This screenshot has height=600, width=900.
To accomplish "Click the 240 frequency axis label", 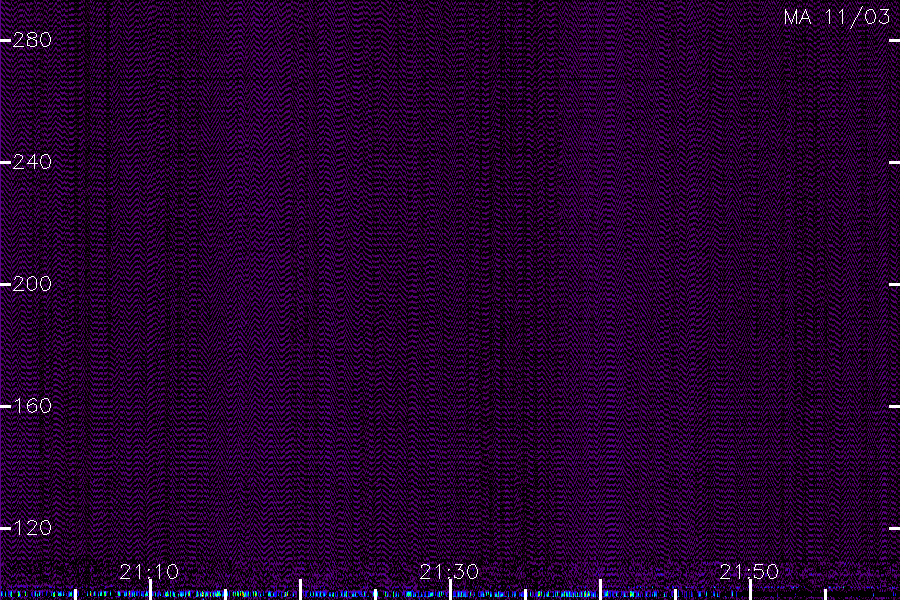I will (32, 161).
